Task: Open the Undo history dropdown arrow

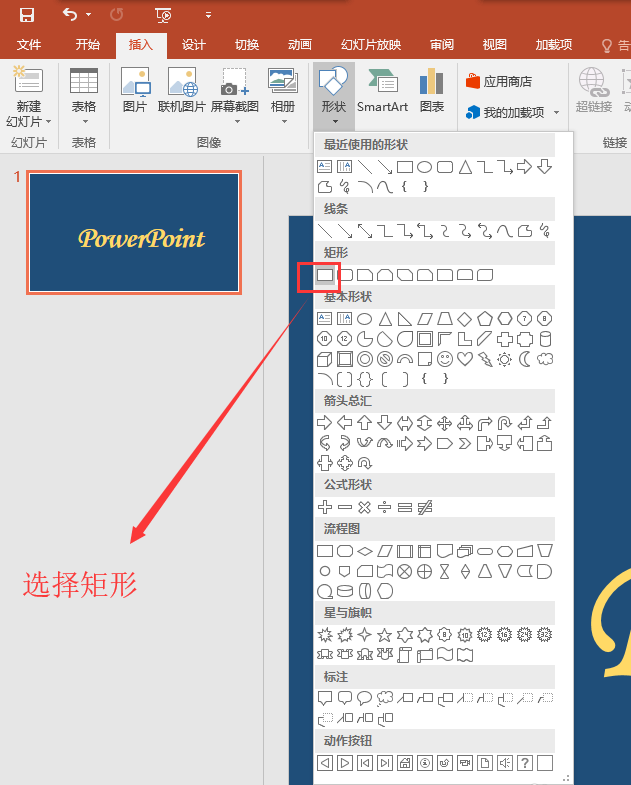Action: point(89,15)
